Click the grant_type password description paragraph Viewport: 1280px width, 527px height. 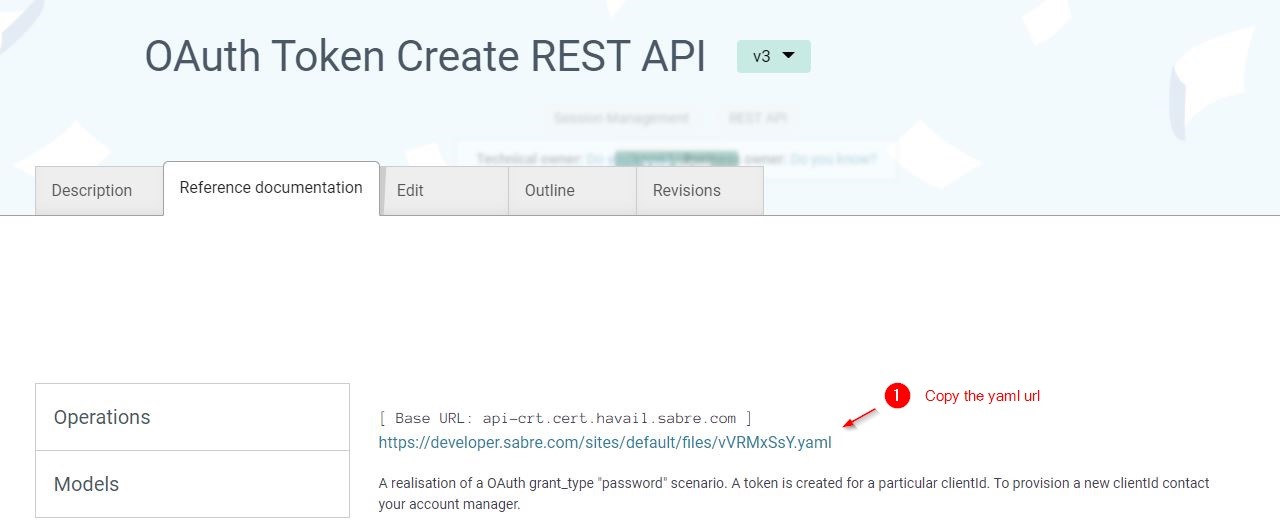click(794, 494)
